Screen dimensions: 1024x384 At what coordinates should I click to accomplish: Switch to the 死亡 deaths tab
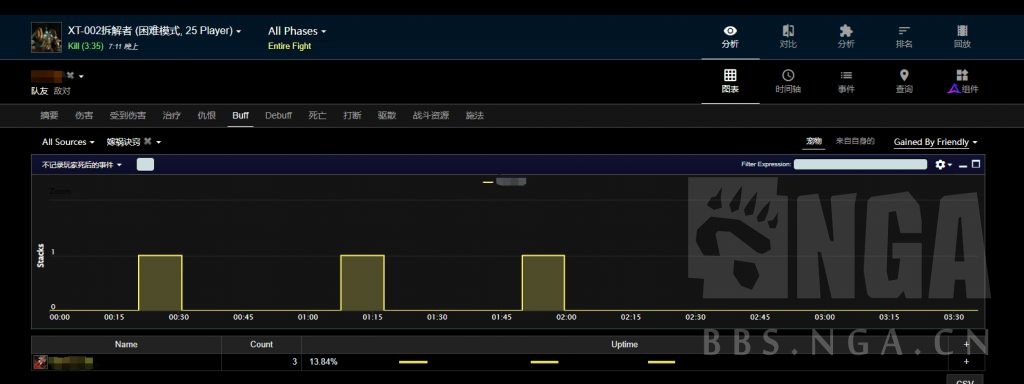(317, 116)
